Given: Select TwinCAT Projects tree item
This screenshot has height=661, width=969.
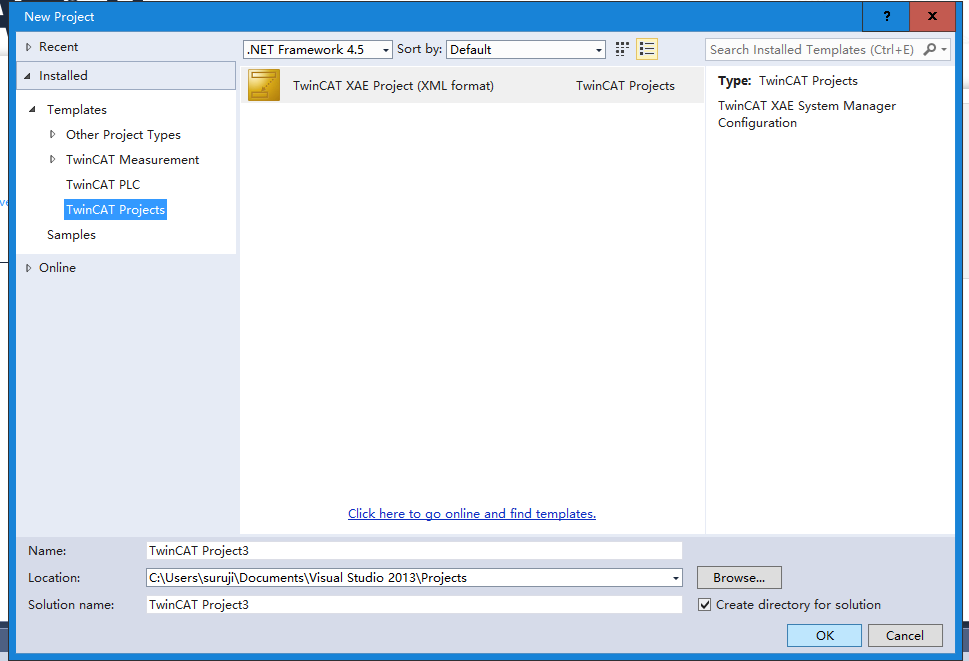Looking at the screenshot, I should tap(116, 209).
